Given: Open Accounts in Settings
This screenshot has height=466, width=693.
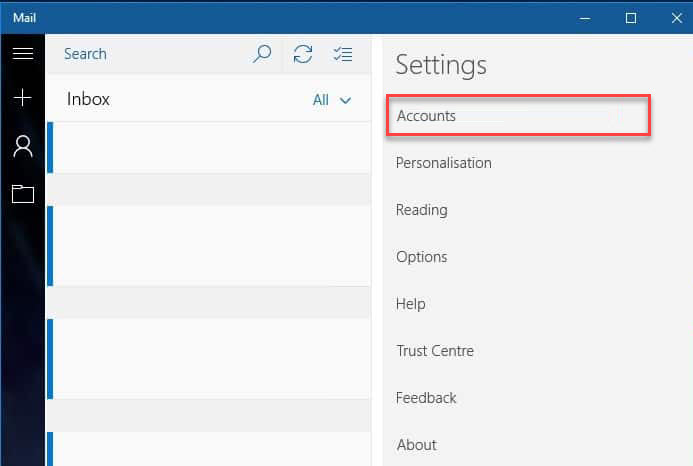Looking at the screenshot, I should coord(518,115).
